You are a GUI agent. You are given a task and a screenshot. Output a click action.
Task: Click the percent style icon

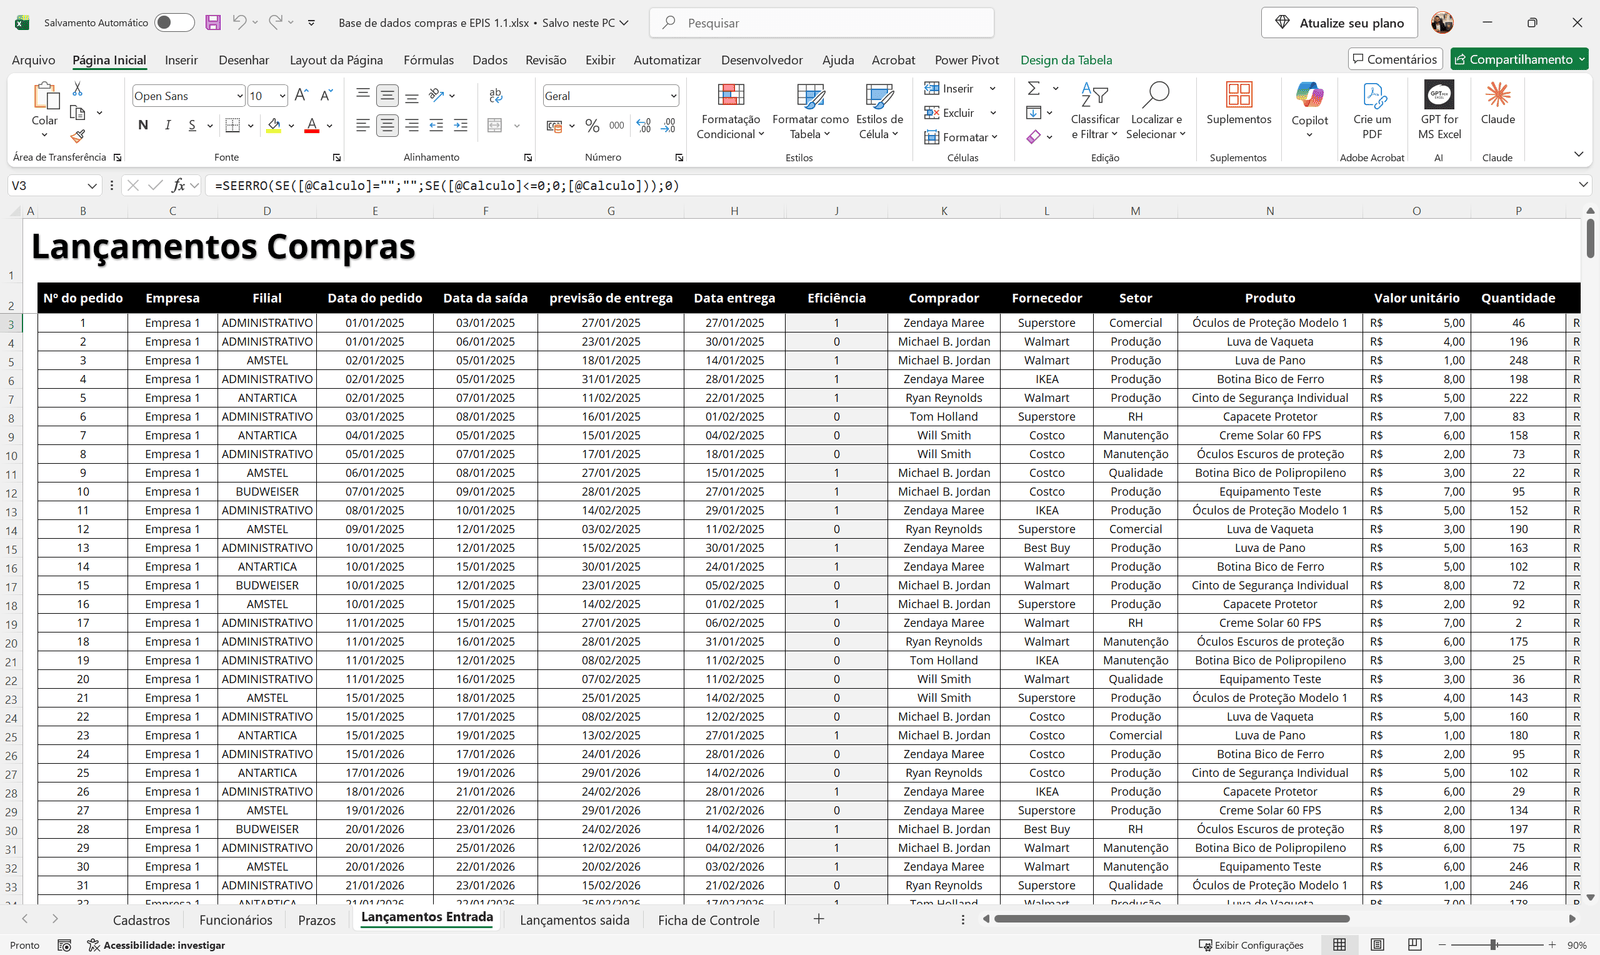tap(592, 125)
